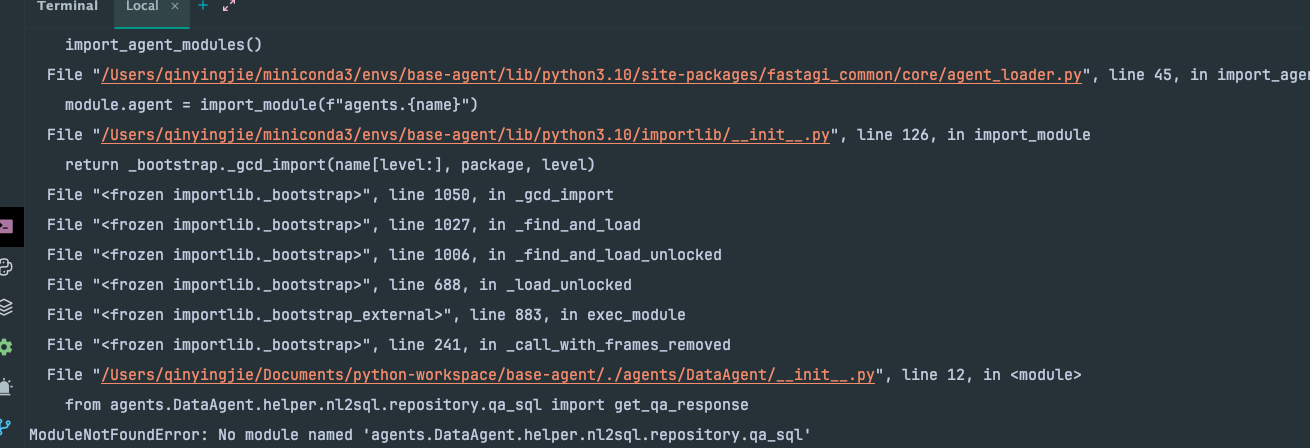Open the Python Console sidebar icon
The height and width of the screenshot is (448, 1310).
(6, 267)
